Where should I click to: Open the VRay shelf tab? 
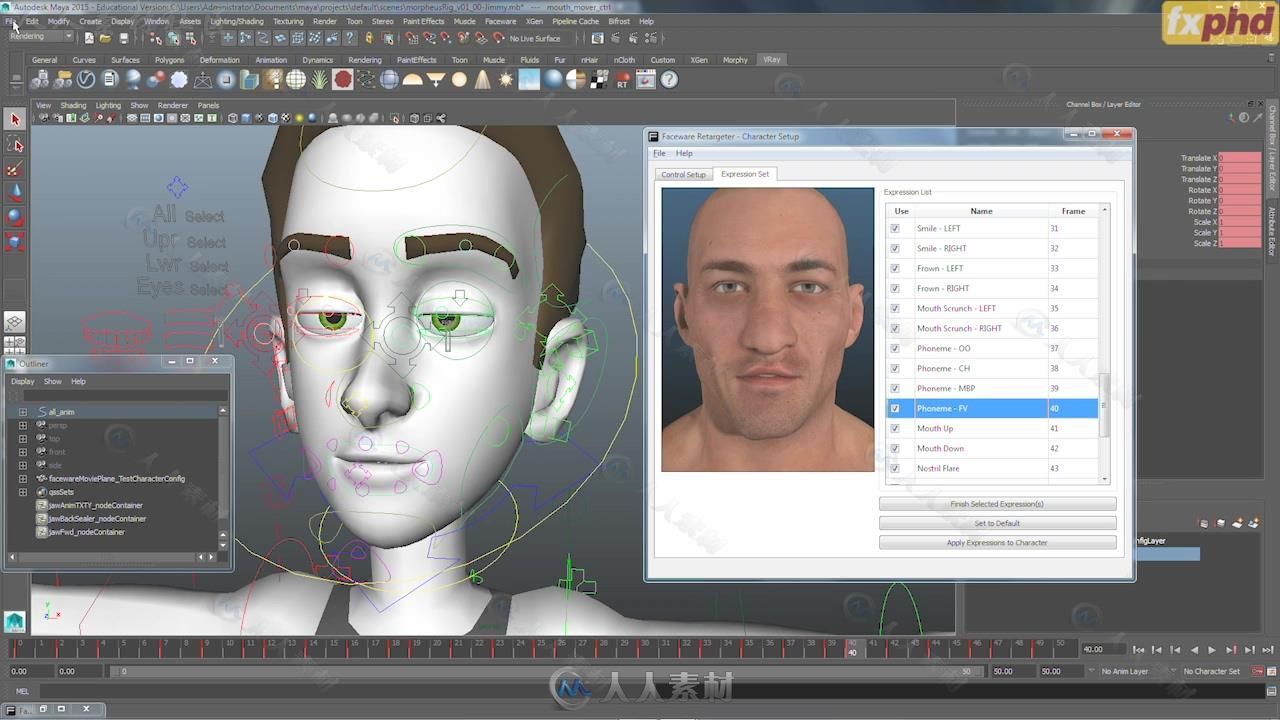tap(772, 60)
